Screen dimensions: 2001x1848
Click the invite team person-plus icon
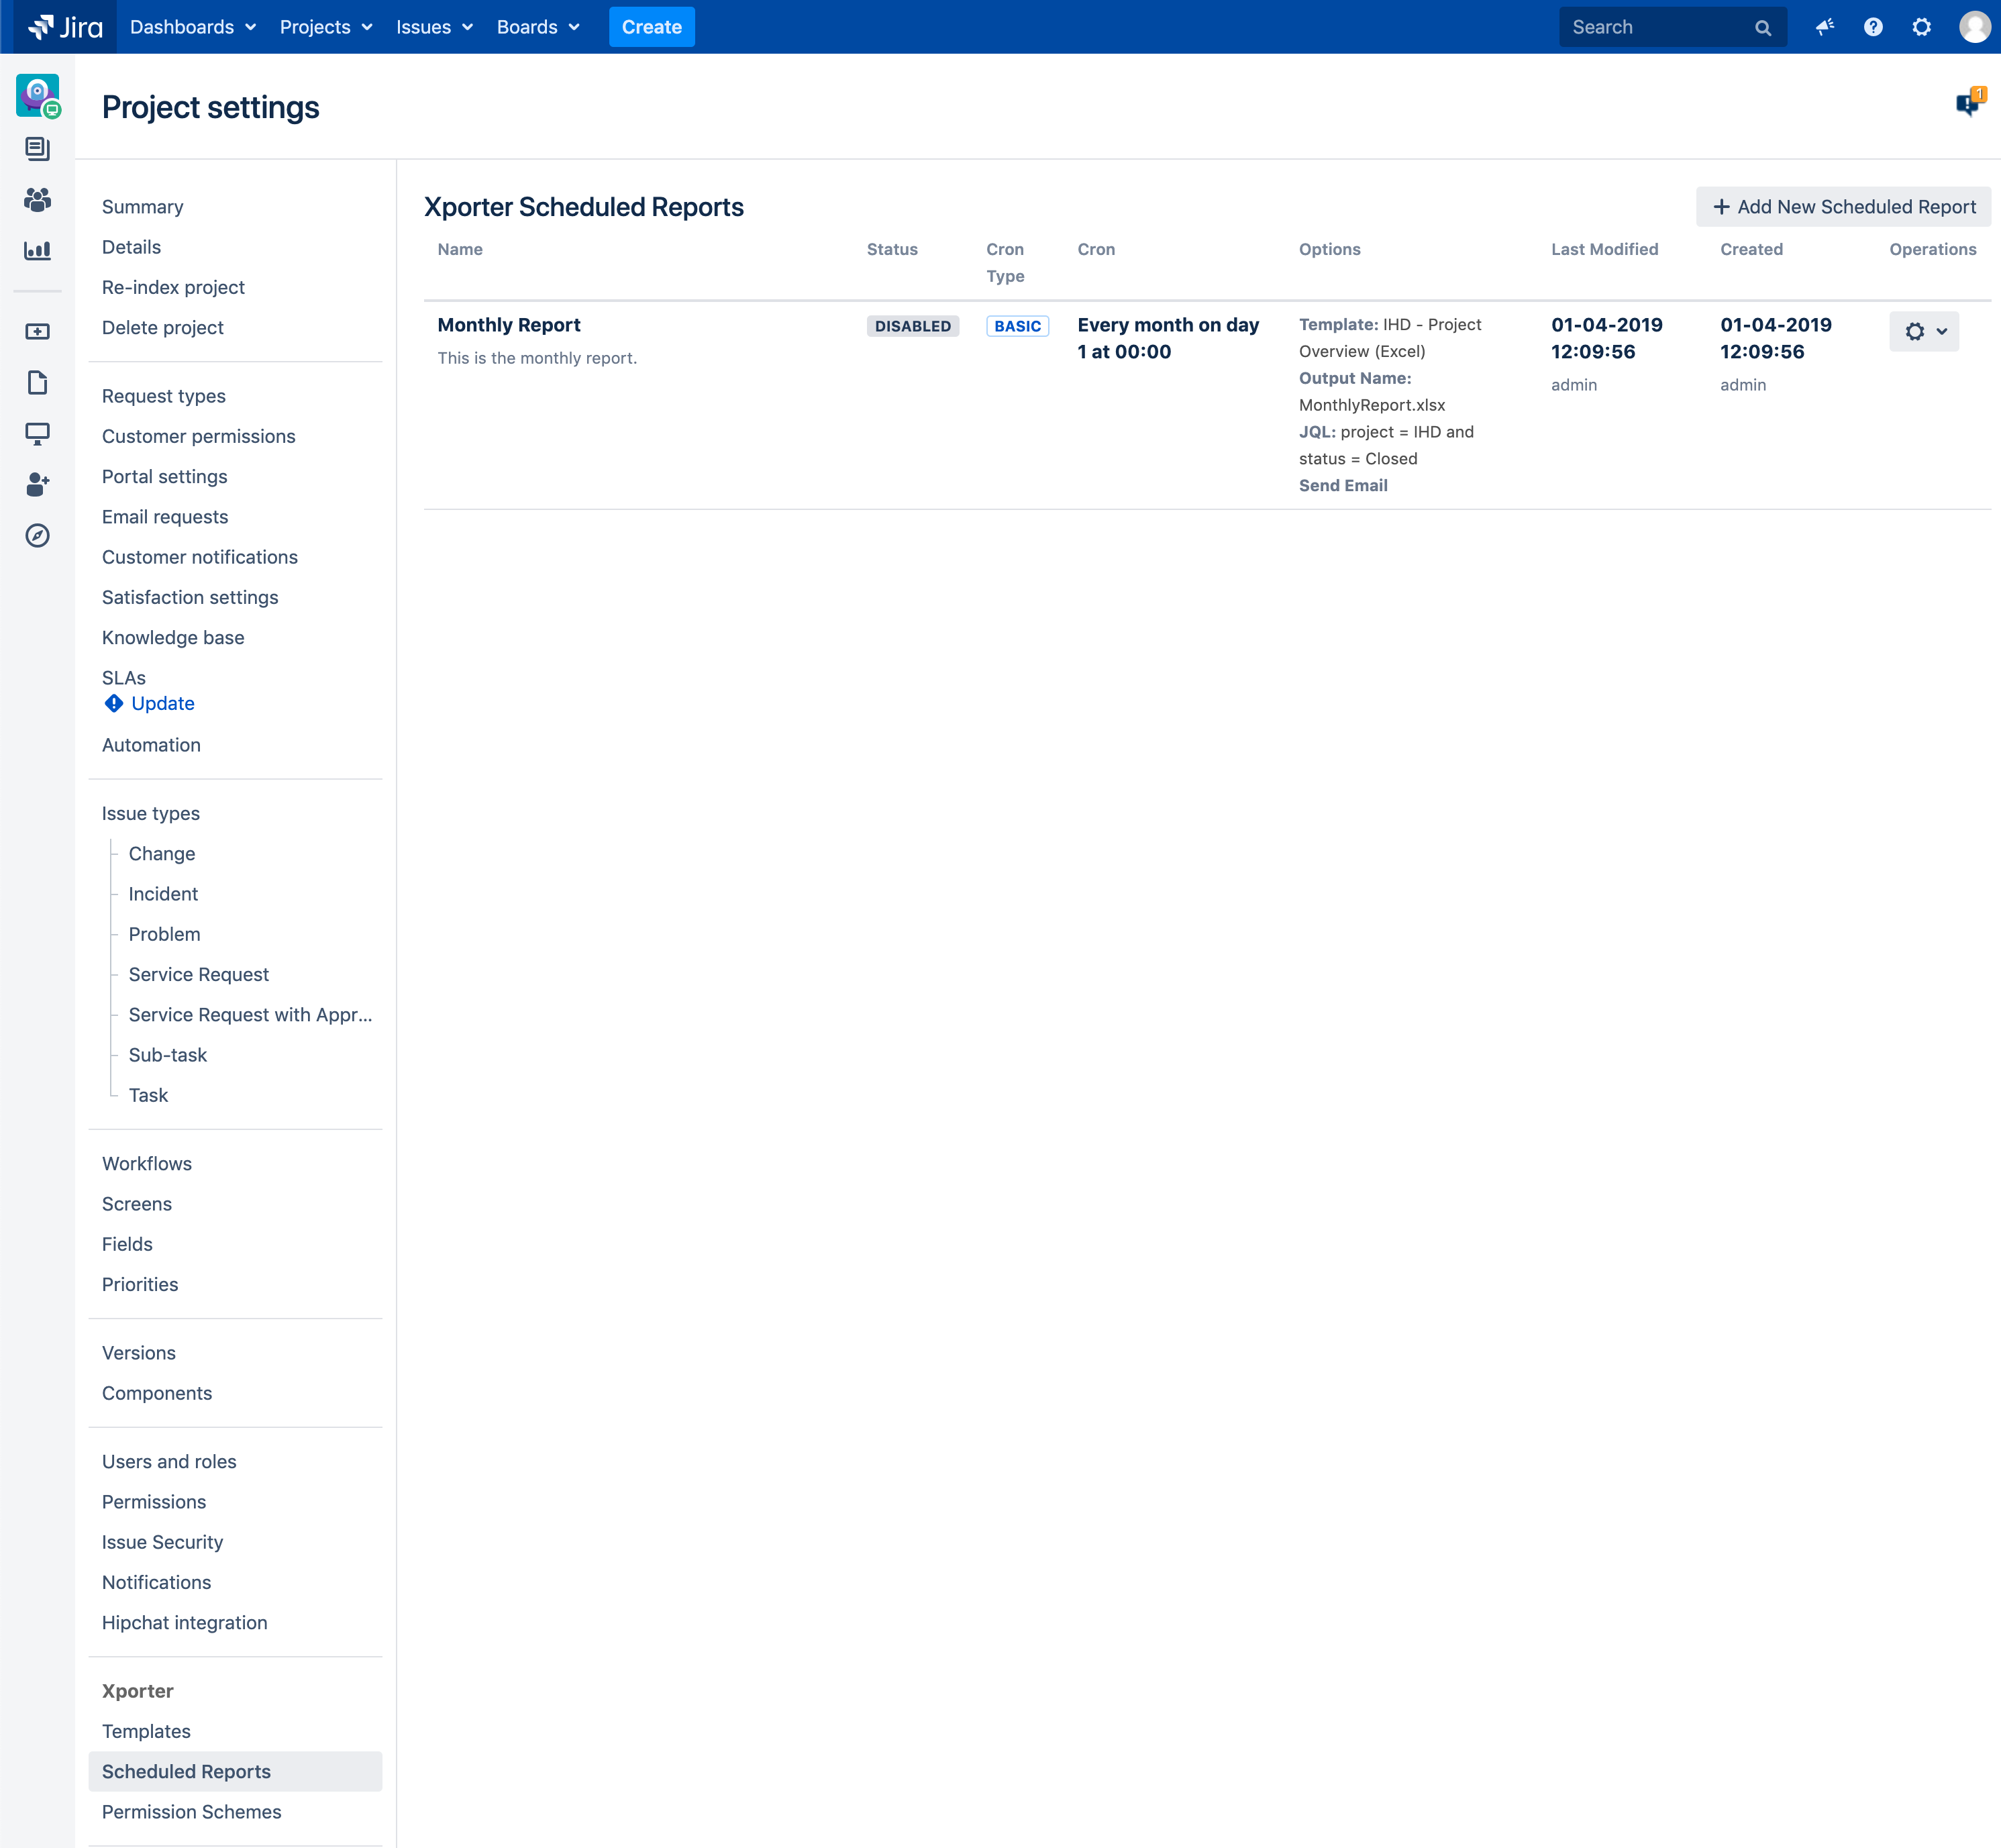(x=37, y=484)
